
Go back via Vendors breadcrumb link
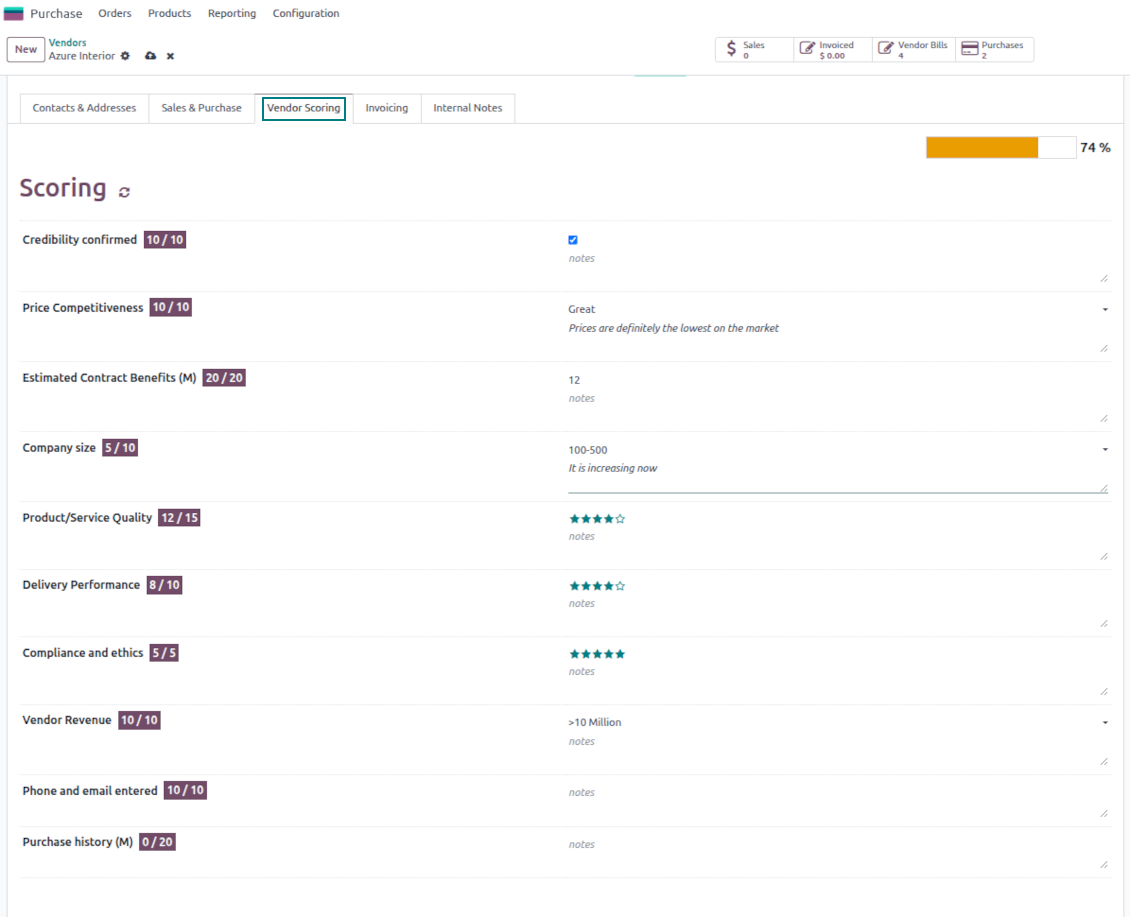(68, 43)
